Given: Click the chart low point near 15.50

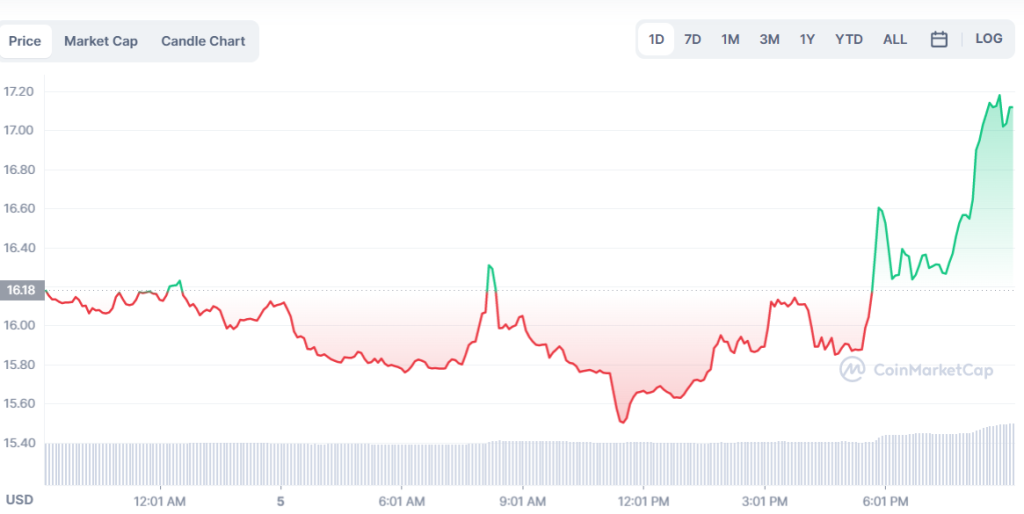Looking at the screenshot, I should (x=622, y=422).
